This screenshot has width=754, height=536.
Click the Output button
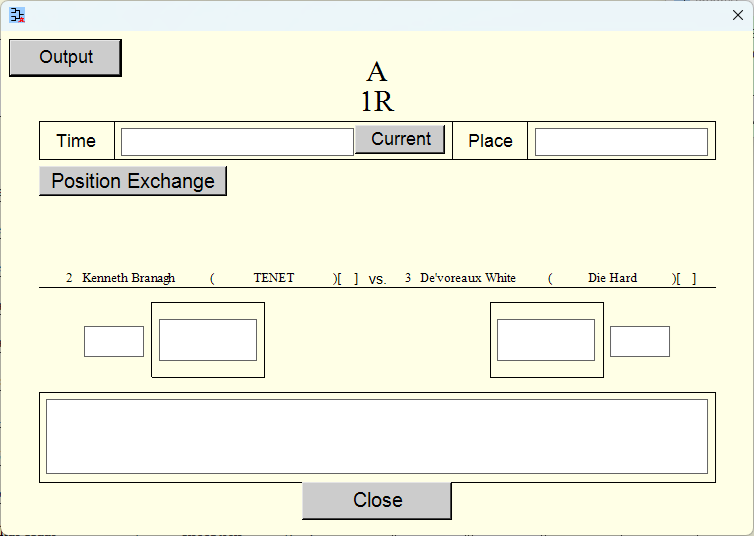pos(65,58)
